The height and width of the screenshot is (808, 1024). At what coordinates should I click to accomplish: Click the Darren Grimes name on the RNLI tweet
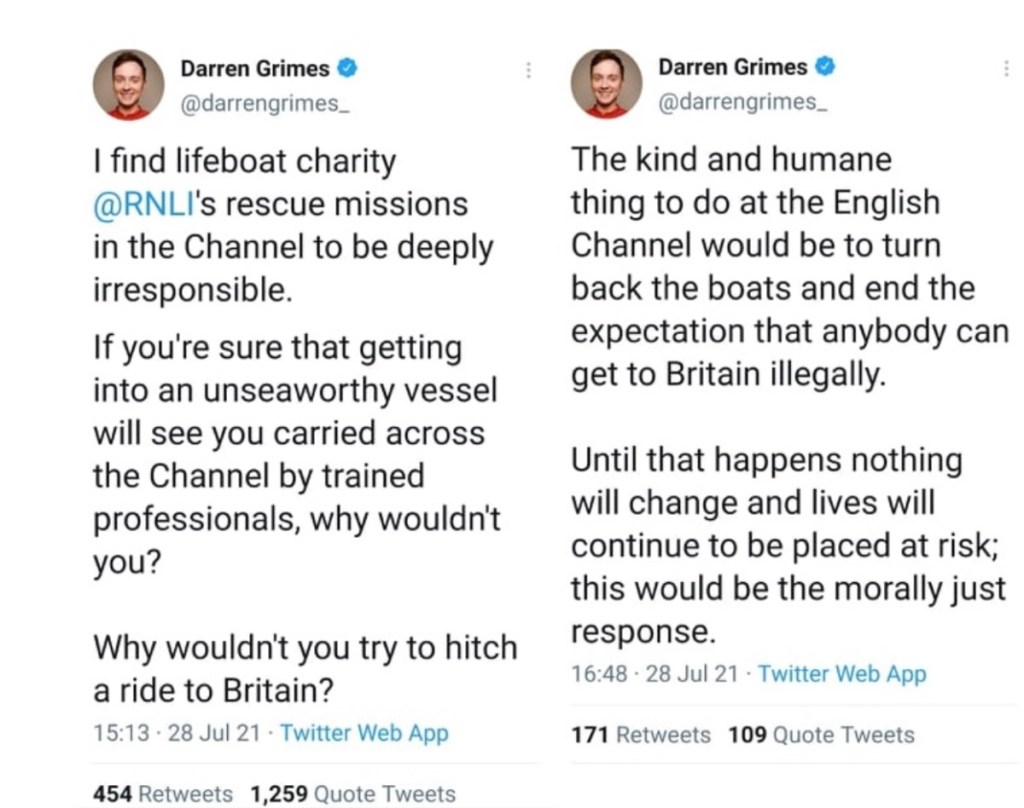(x=255, y=68)
